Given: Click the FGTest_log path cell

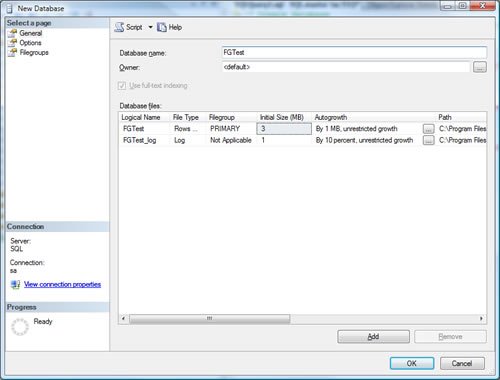Looking at the screenshot, I should coord(462,140).
